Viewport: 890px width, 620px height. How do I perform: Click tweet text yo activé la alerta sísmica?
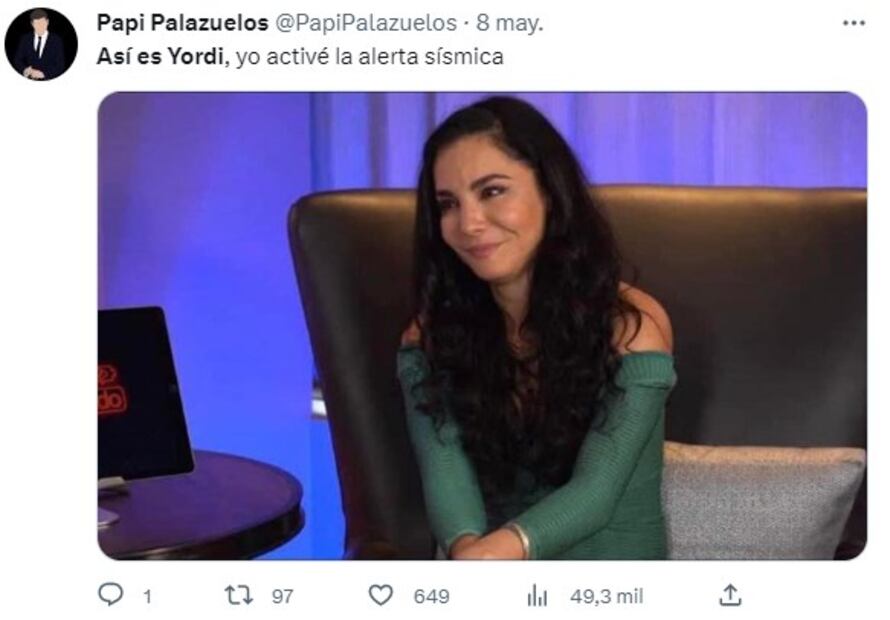point(370,57)
